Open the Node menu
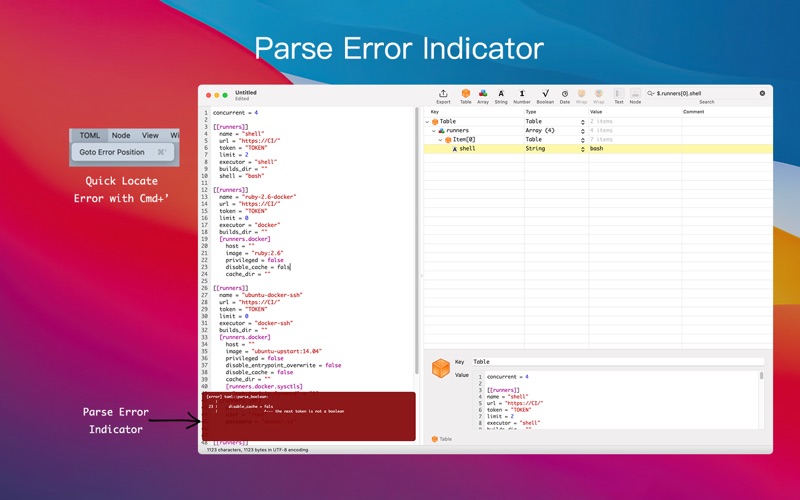The height and width of the screenshot is (500, 800). (x=121, y=135)
